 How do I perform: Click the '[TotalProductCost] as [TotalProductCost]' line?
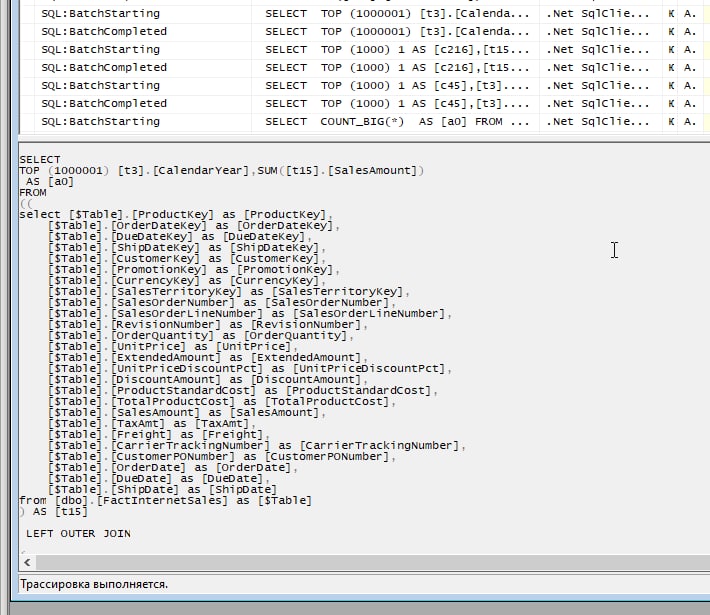[x=222, y=402]
